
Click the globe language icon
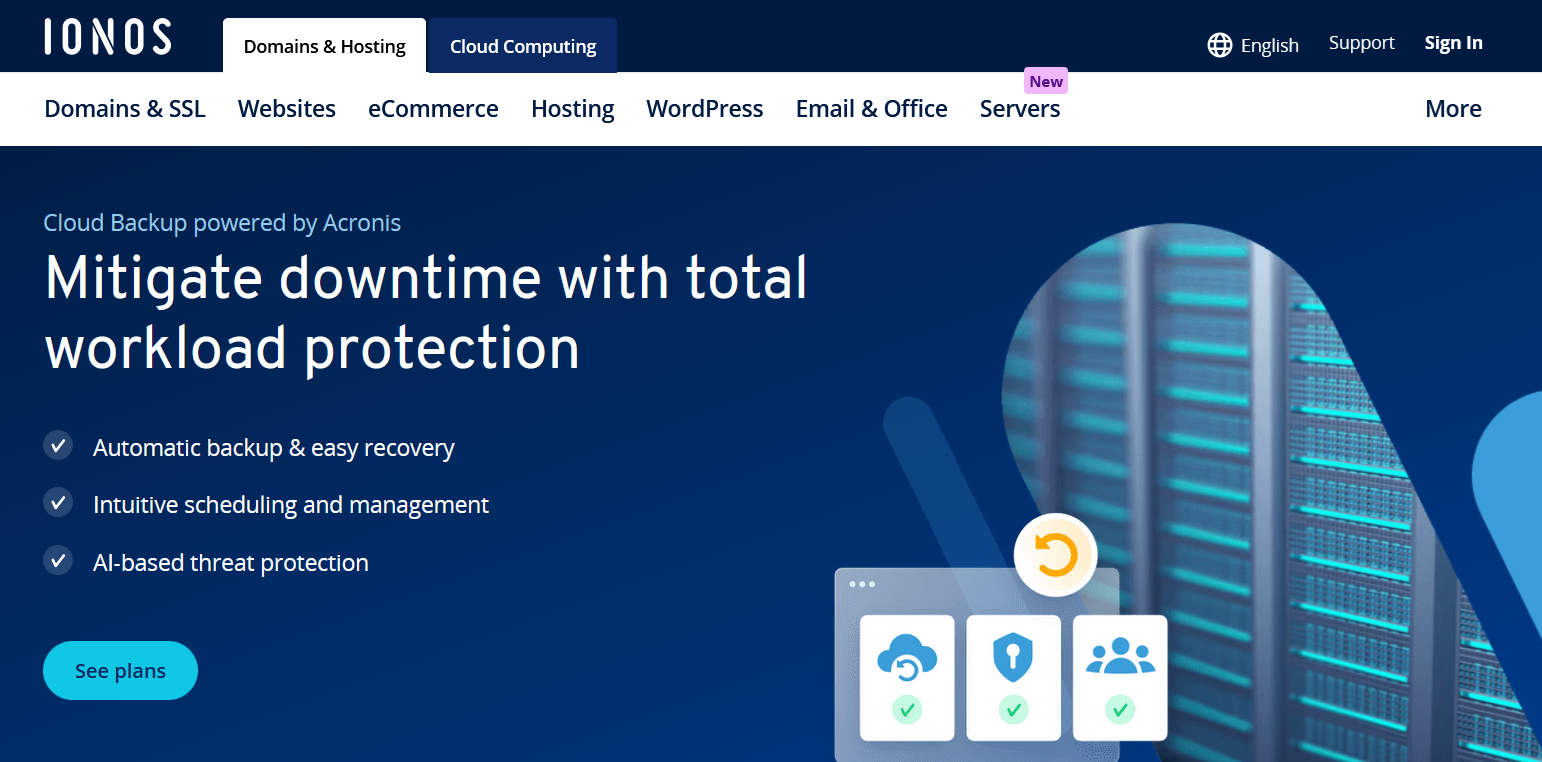click(1219, 45)
